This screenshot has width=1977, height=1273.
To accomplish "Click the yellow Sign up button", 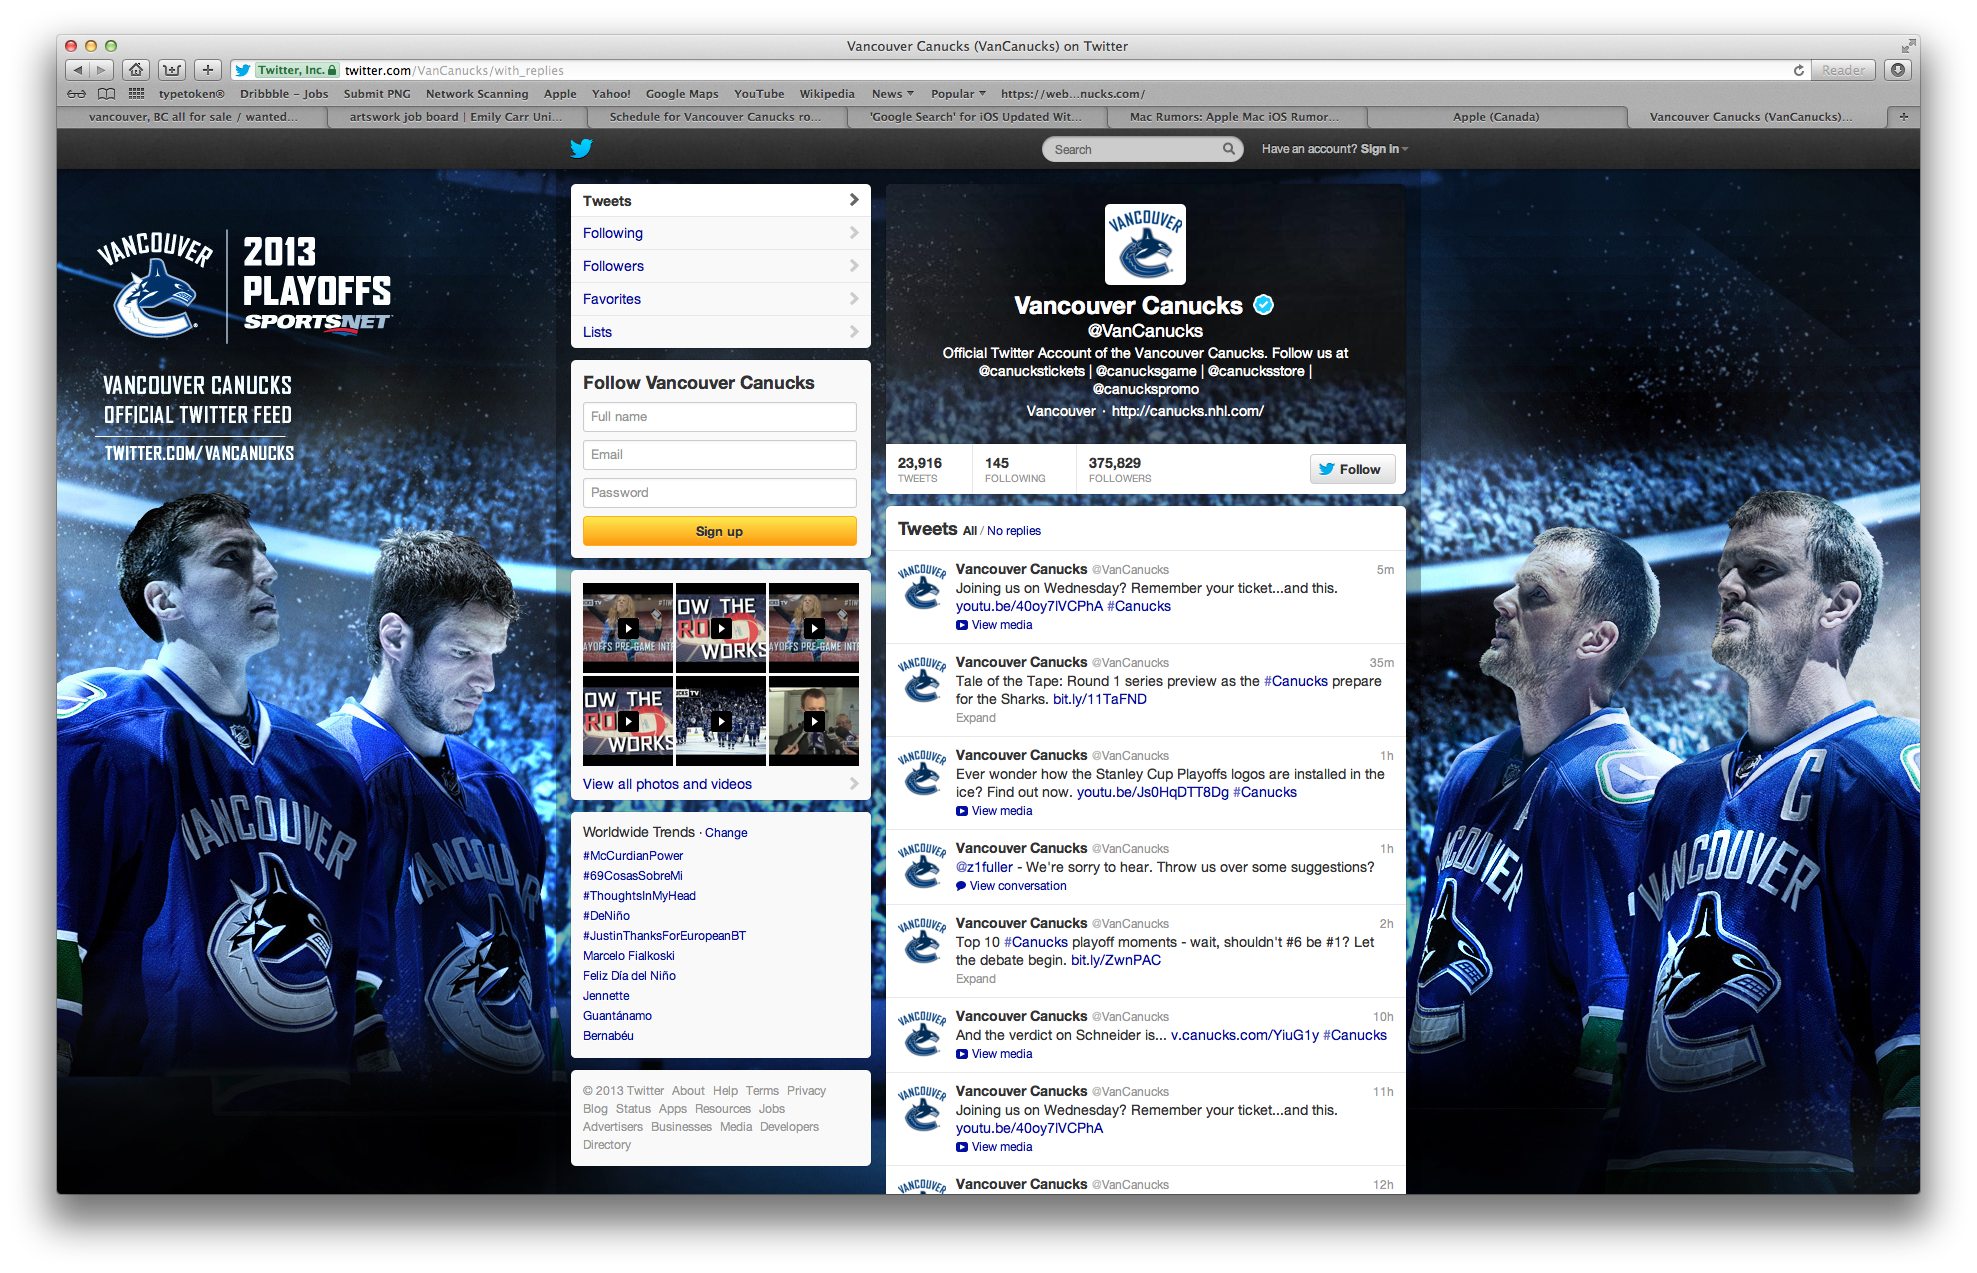I will (719, 531).
